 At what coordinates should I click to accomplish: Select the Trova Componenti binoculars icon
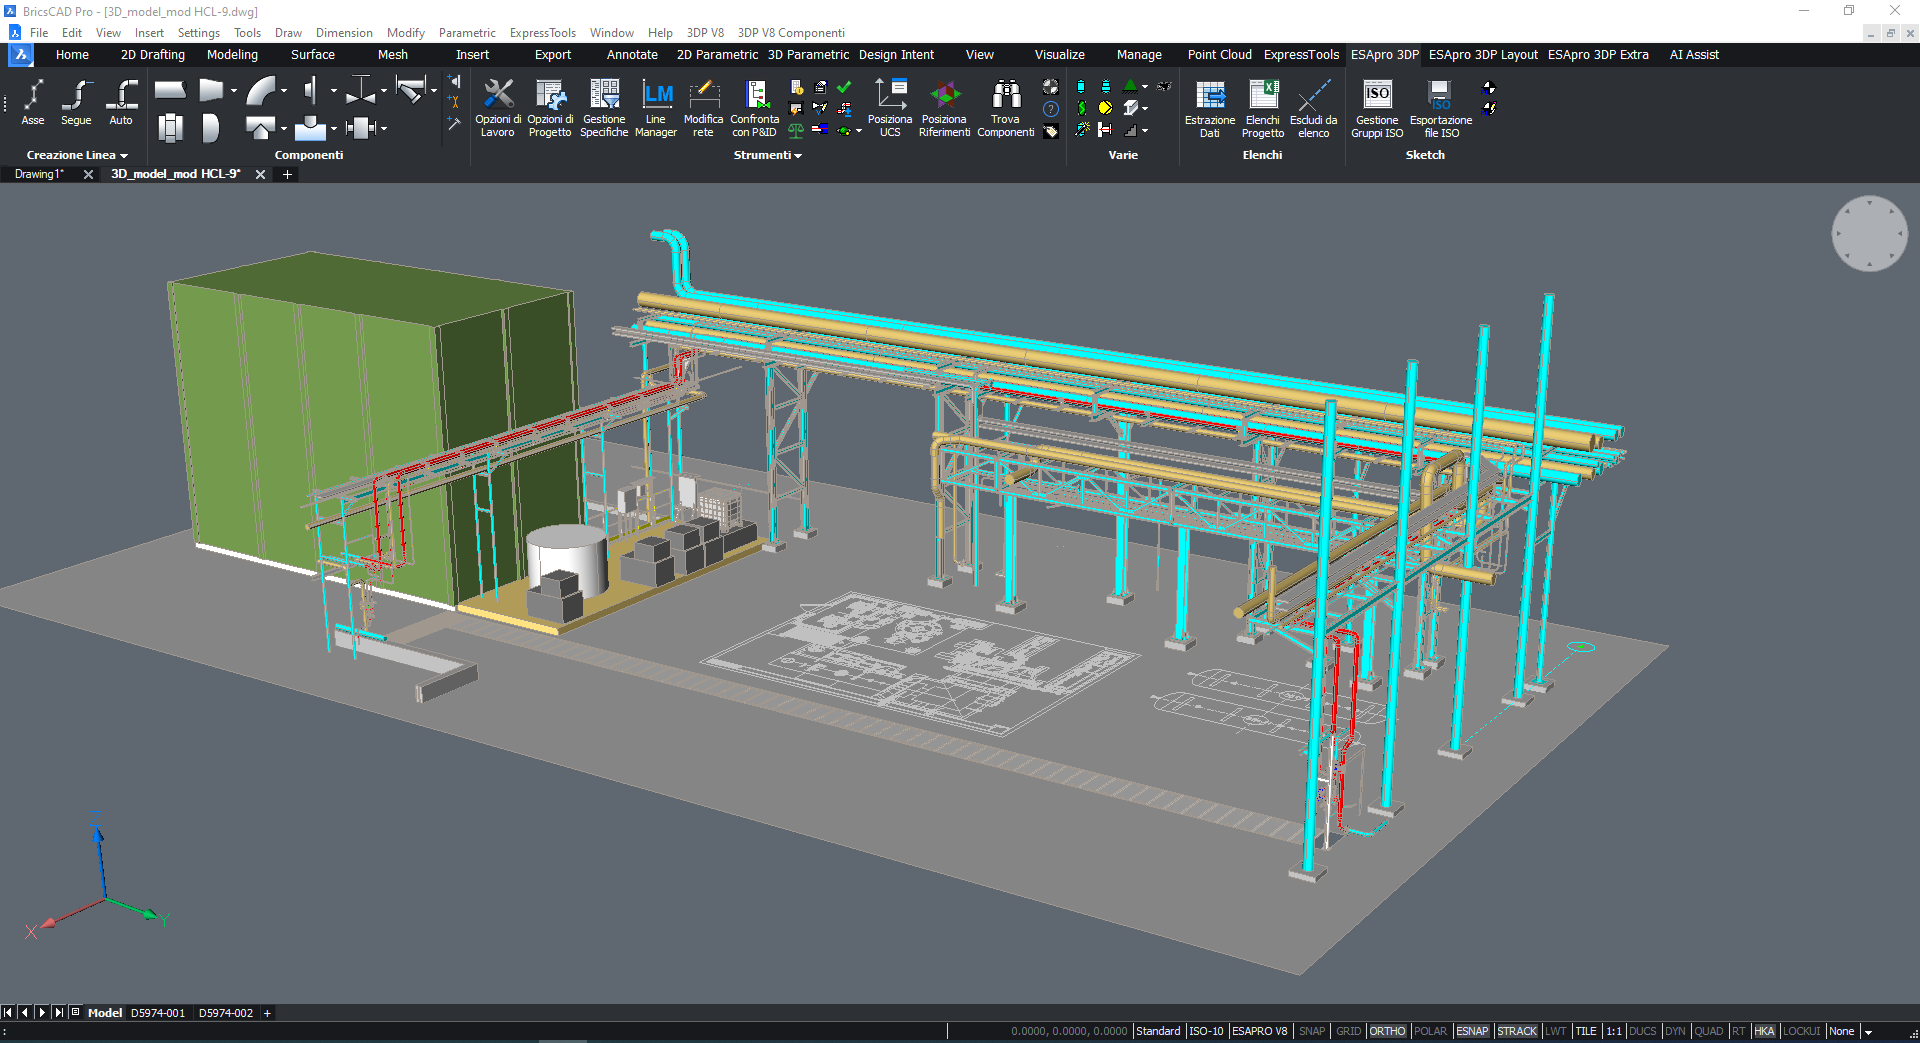pos(1005,96)
